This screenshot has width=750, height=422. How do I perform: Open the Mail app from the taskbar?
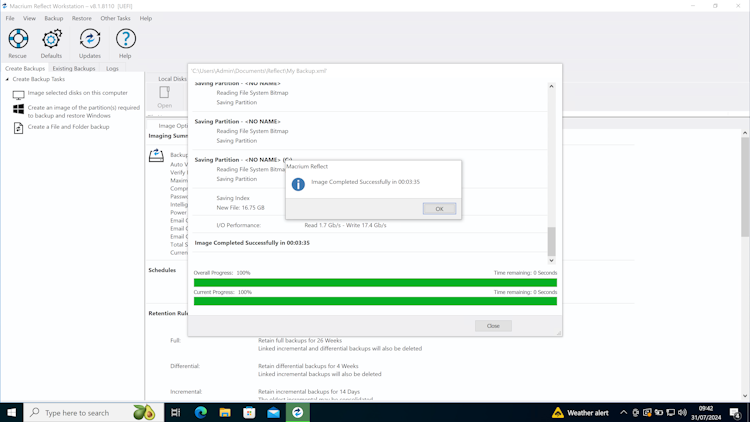click(274, 412)
